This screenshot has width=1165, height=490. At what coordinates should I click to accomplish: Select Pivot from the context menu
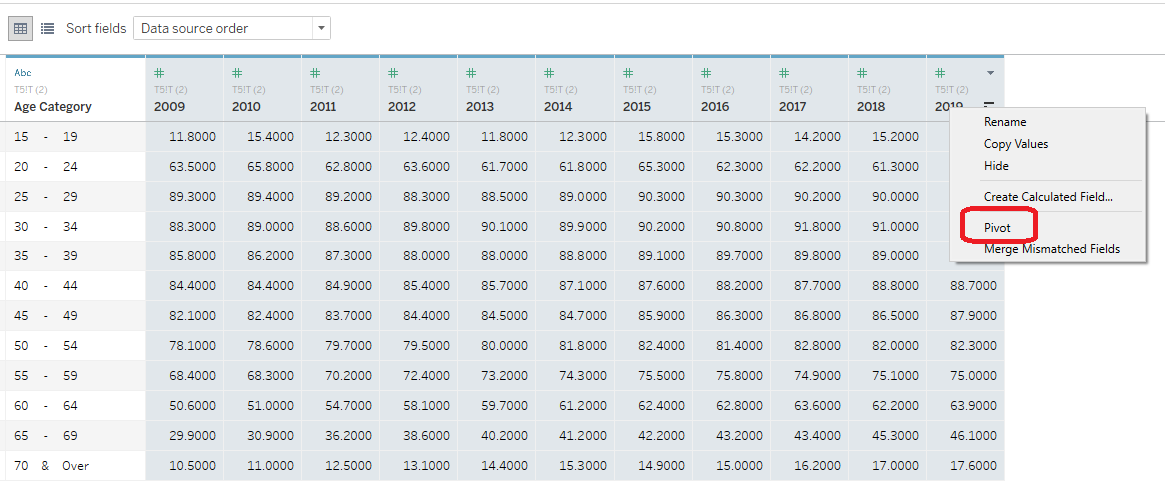(x=997, y=228)
